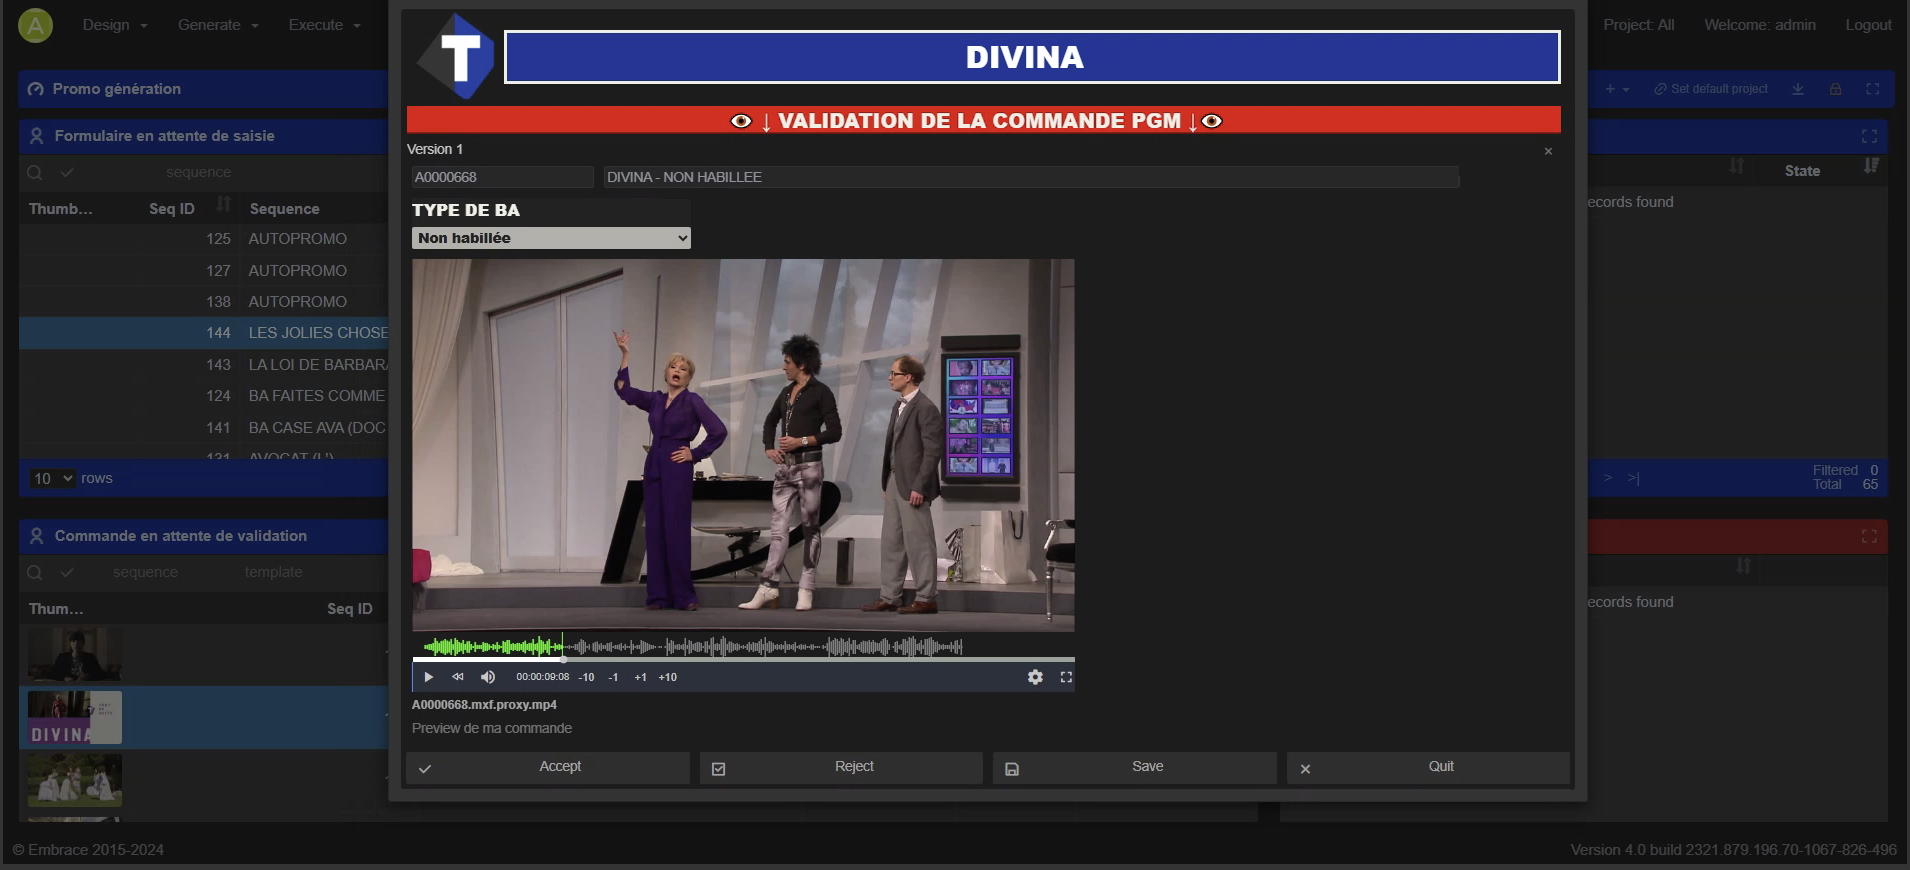Click search icon in Commande panel
Image resolution: width=1910 pixels, height=870 pixels.
(35, 573)
